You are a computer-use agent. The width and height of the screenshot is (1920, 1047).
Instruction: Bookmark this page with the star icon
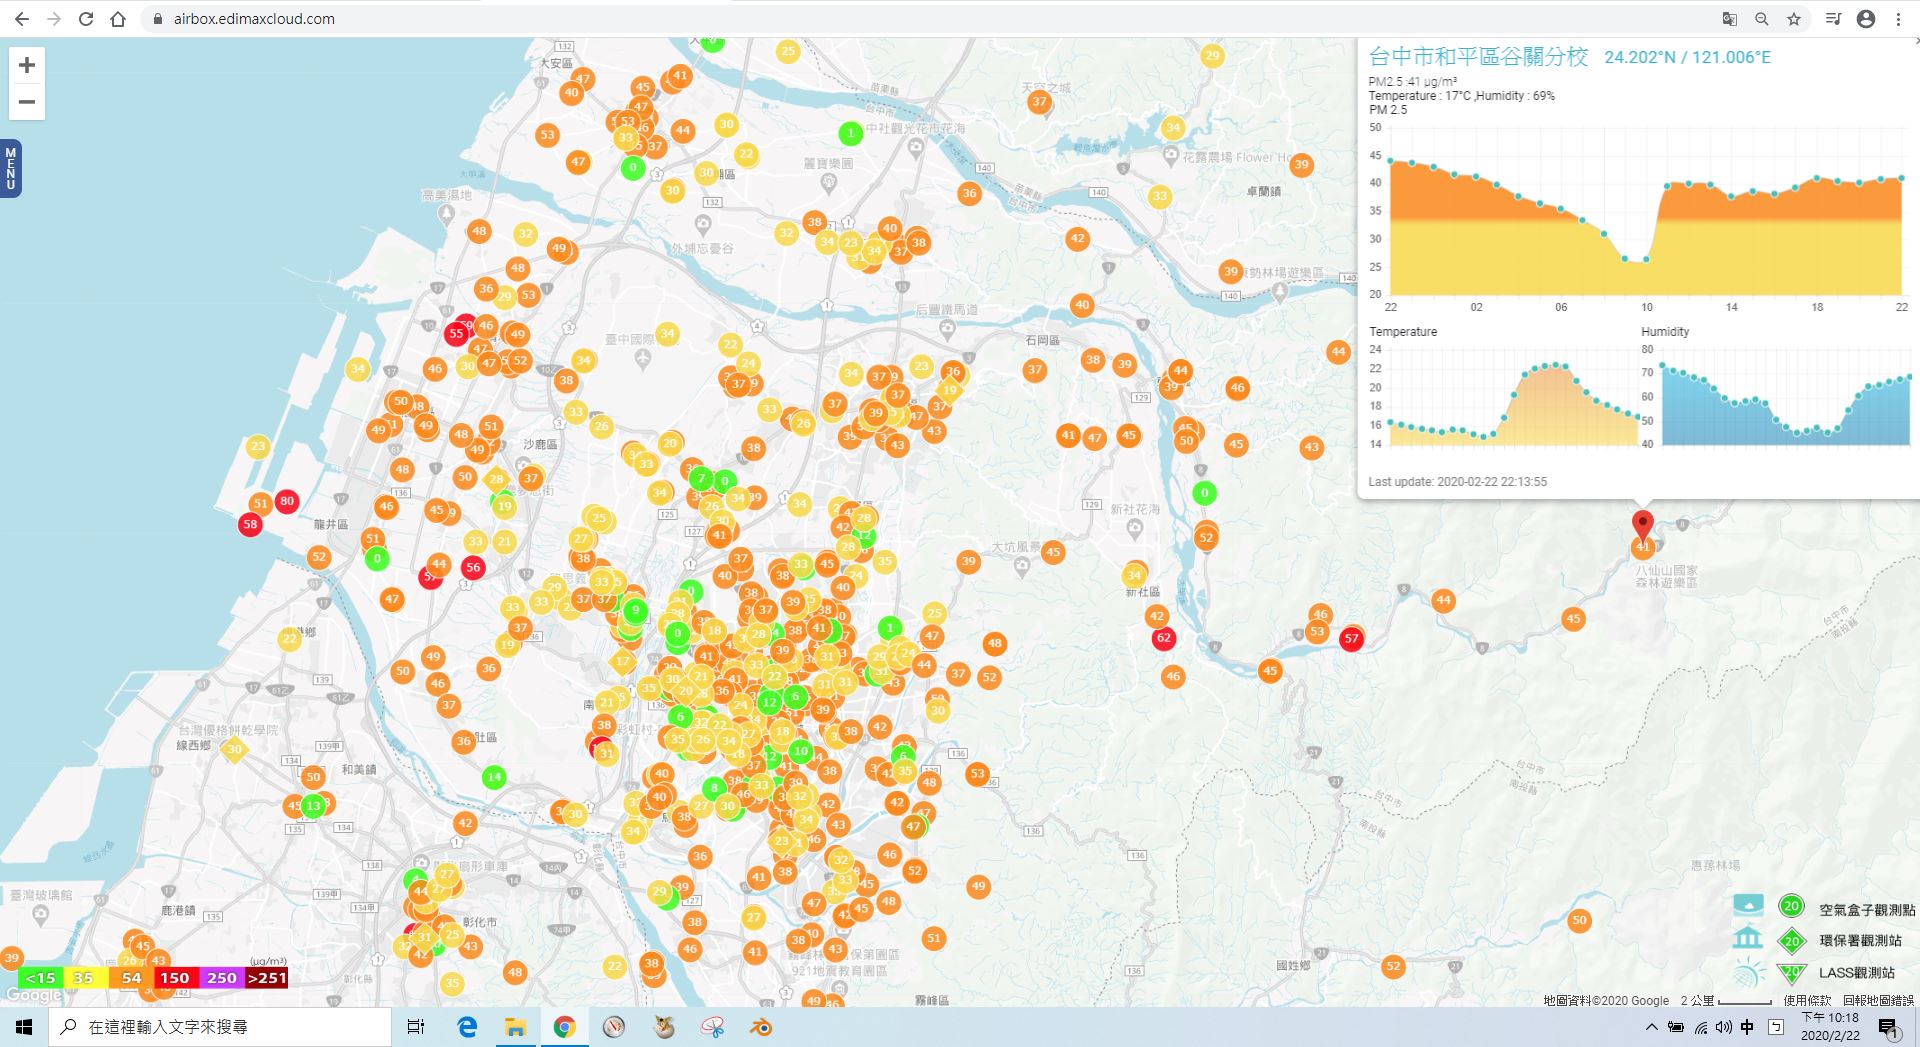(x=1794, y=19)
